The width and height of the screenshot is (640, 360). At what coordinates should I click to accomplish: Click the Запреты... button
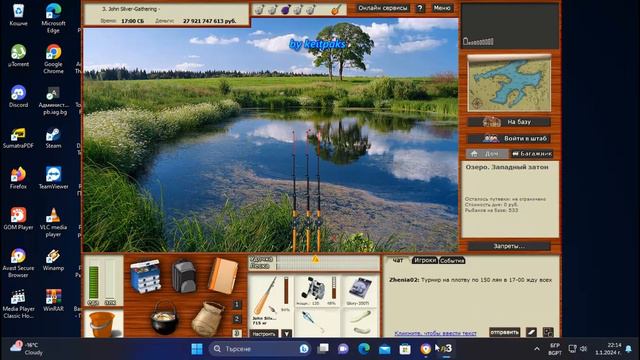coord(509,246)
